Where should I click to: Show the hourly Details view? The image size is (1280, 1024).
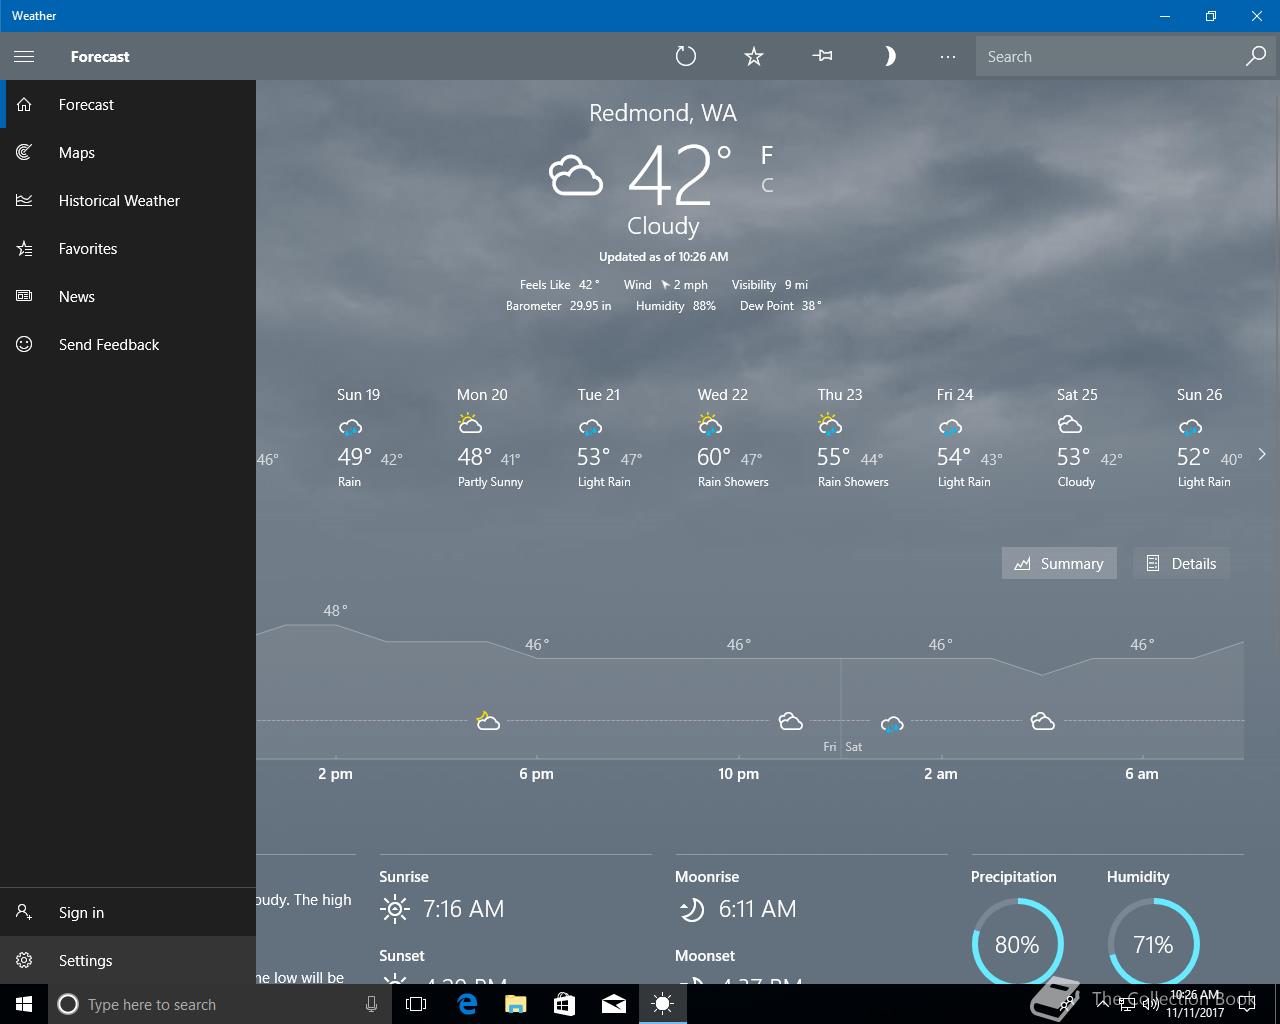[x=1181, y=563]
